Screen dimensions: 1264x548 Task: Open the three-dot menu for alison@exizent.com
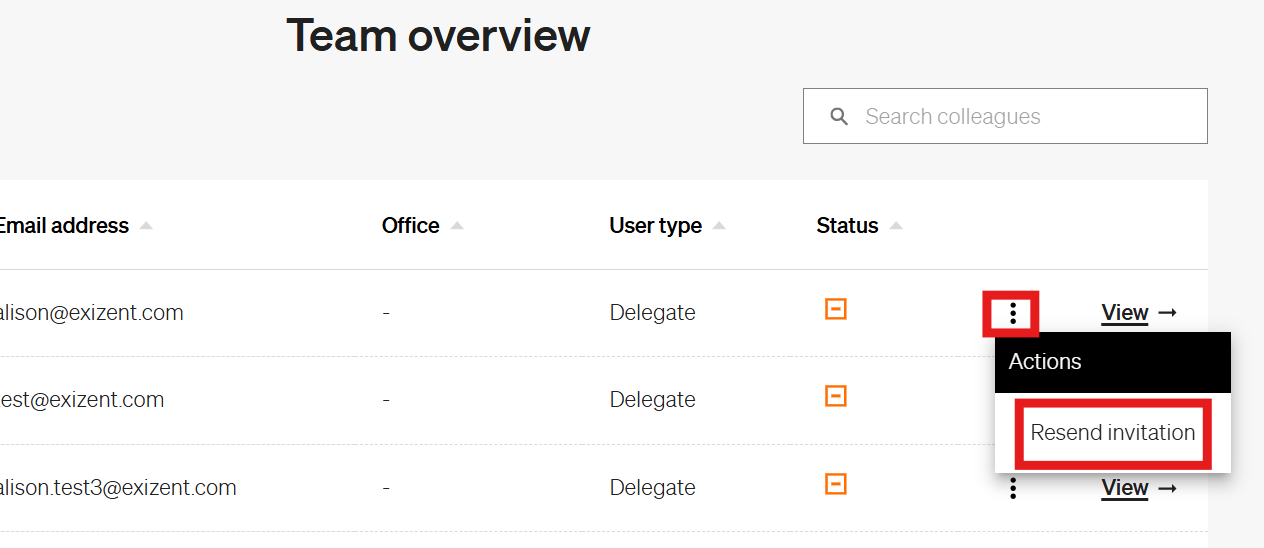[x=1013, y=313]
